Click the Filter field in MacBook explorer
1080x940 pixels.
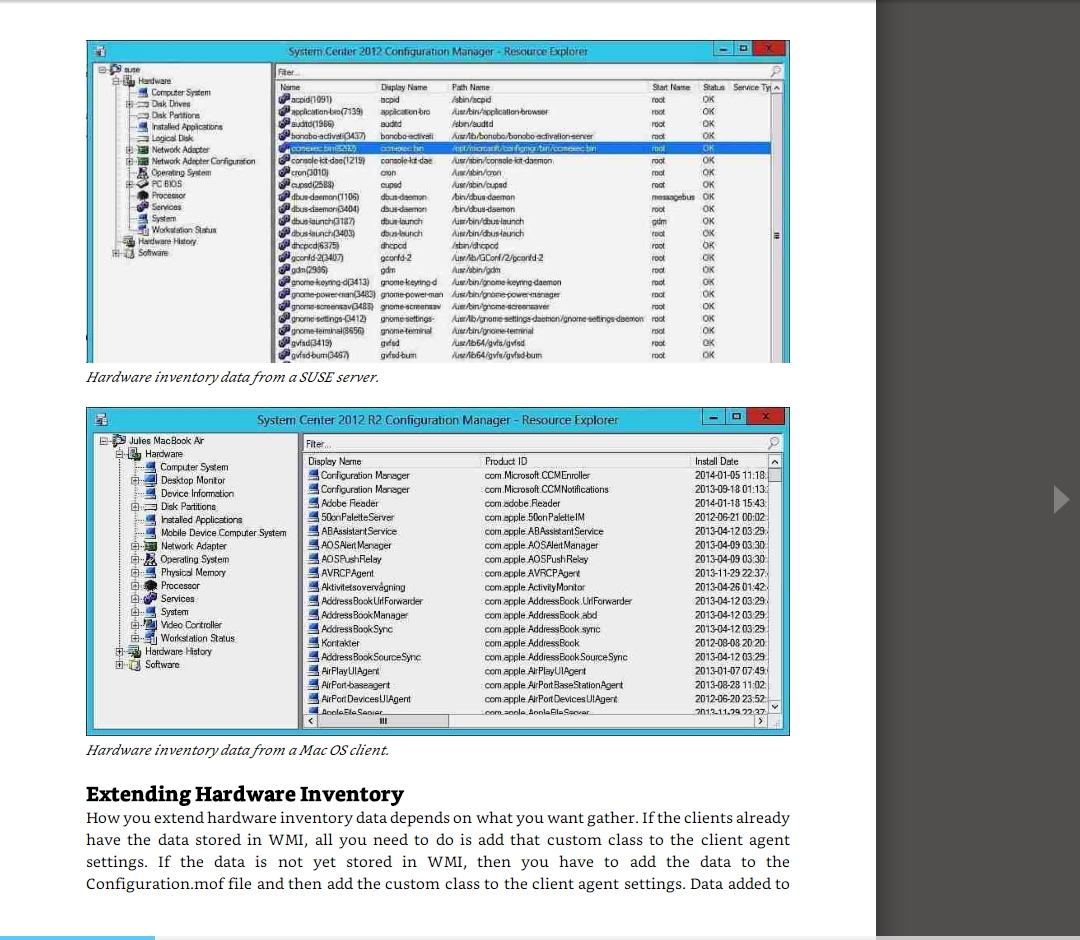coord(530,443)
